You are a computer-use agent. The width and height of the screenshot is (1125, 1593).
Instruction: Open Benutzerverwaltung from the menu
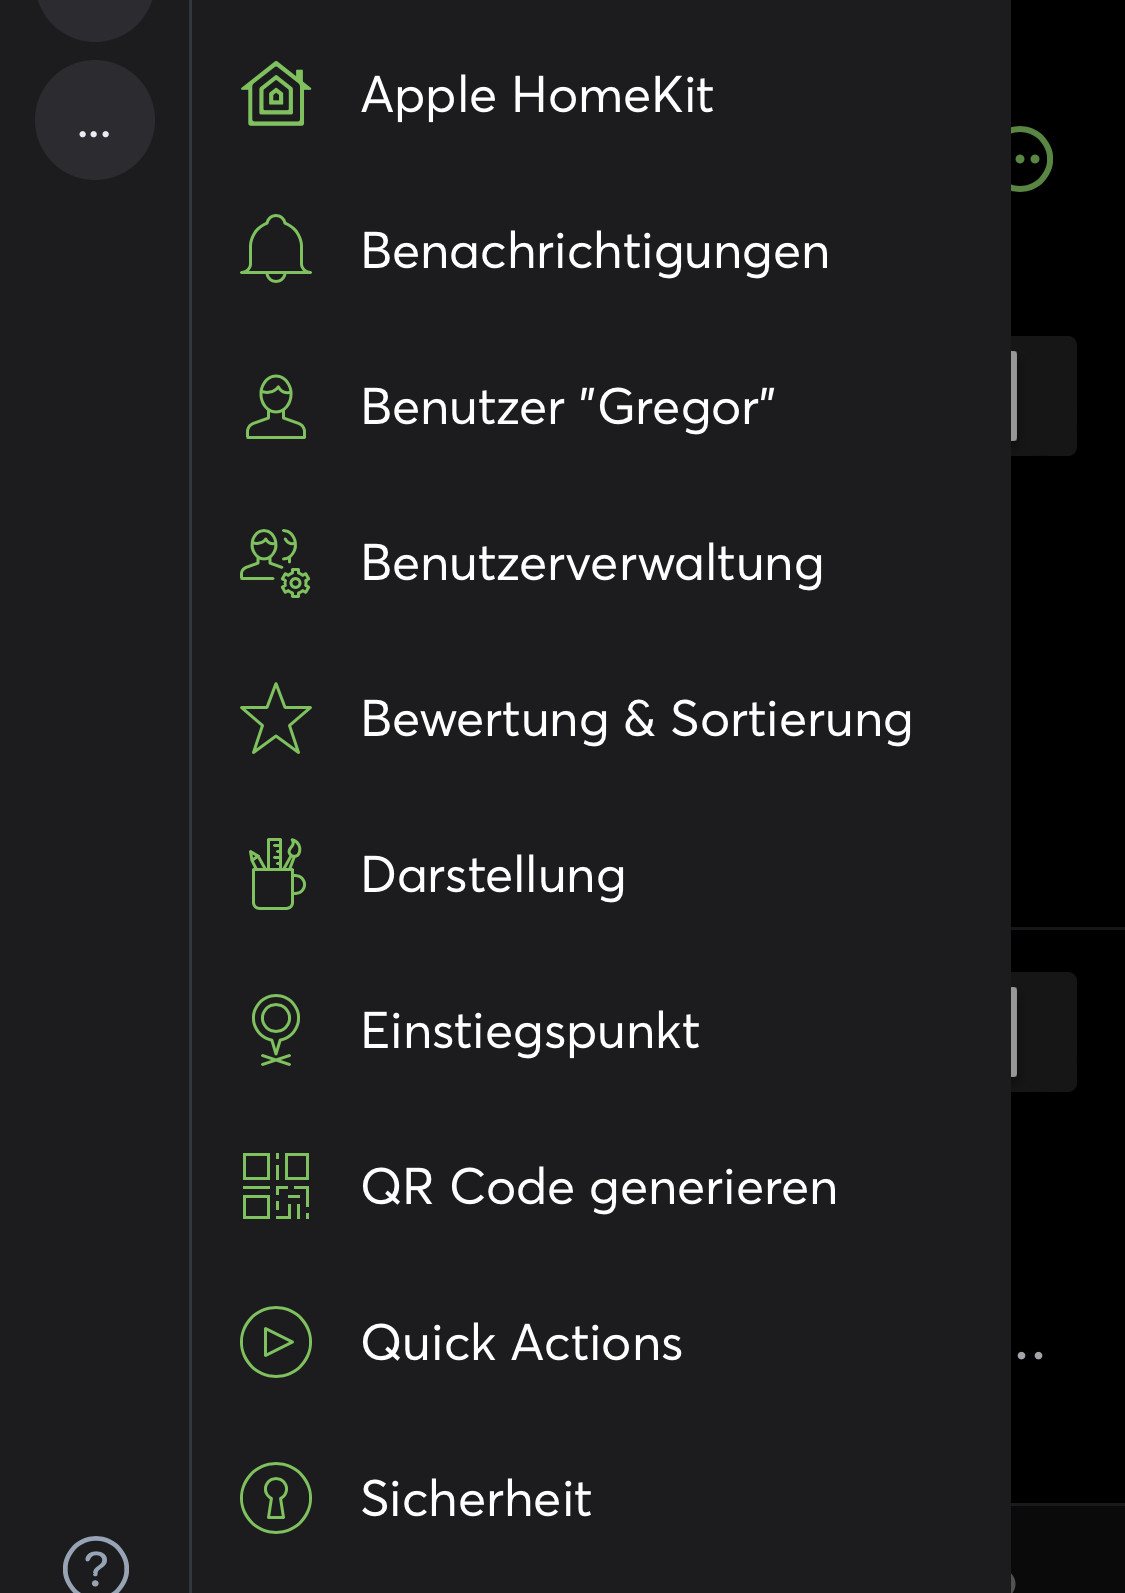[x=592, y=564]
